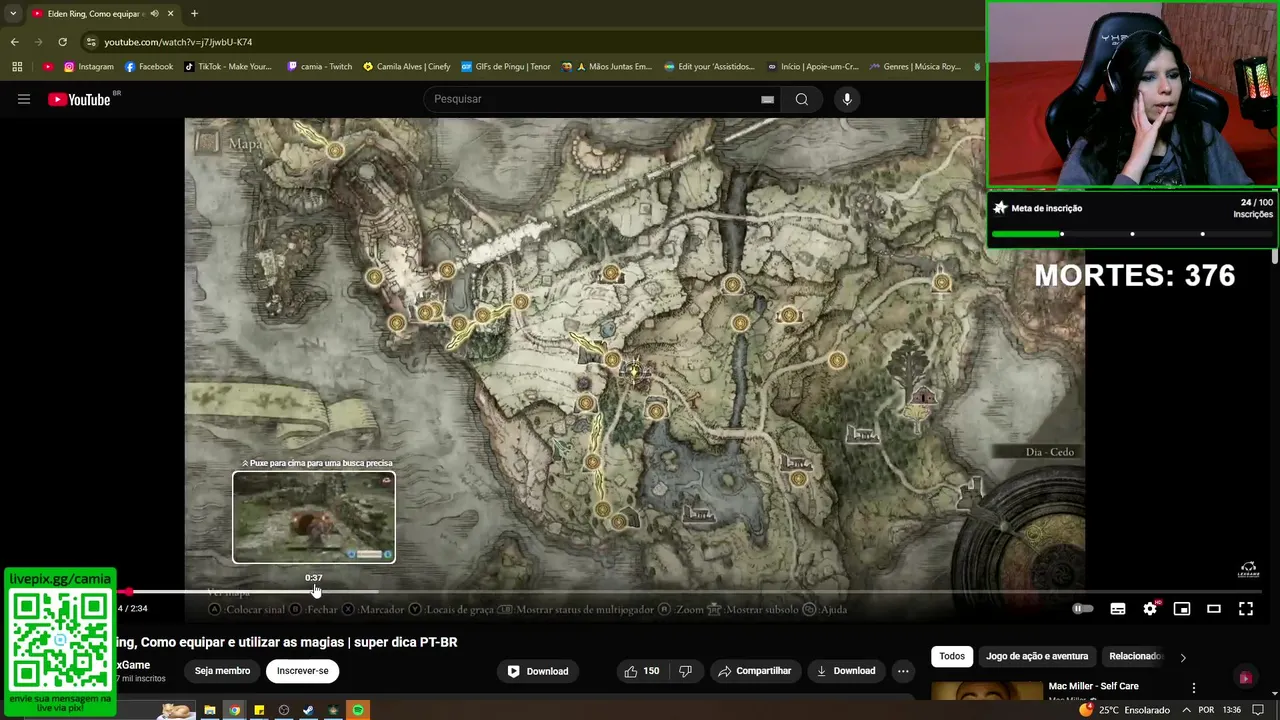This screenshot has height=720, width=1280.
Task: Mute the tab via speaker icon
Action: pyautogui.click(x=154, y=14)
